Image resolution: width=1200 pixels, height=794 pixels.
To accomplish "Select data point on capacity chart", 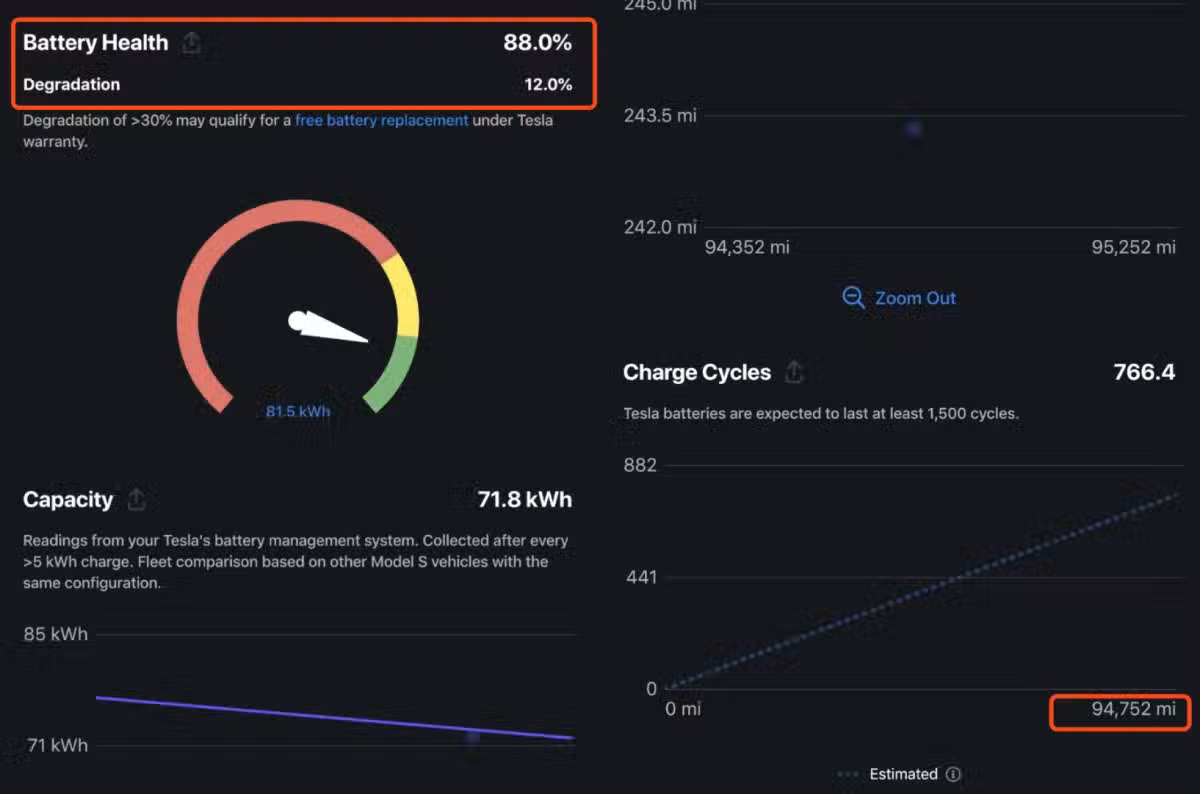I will click(473, 737).
